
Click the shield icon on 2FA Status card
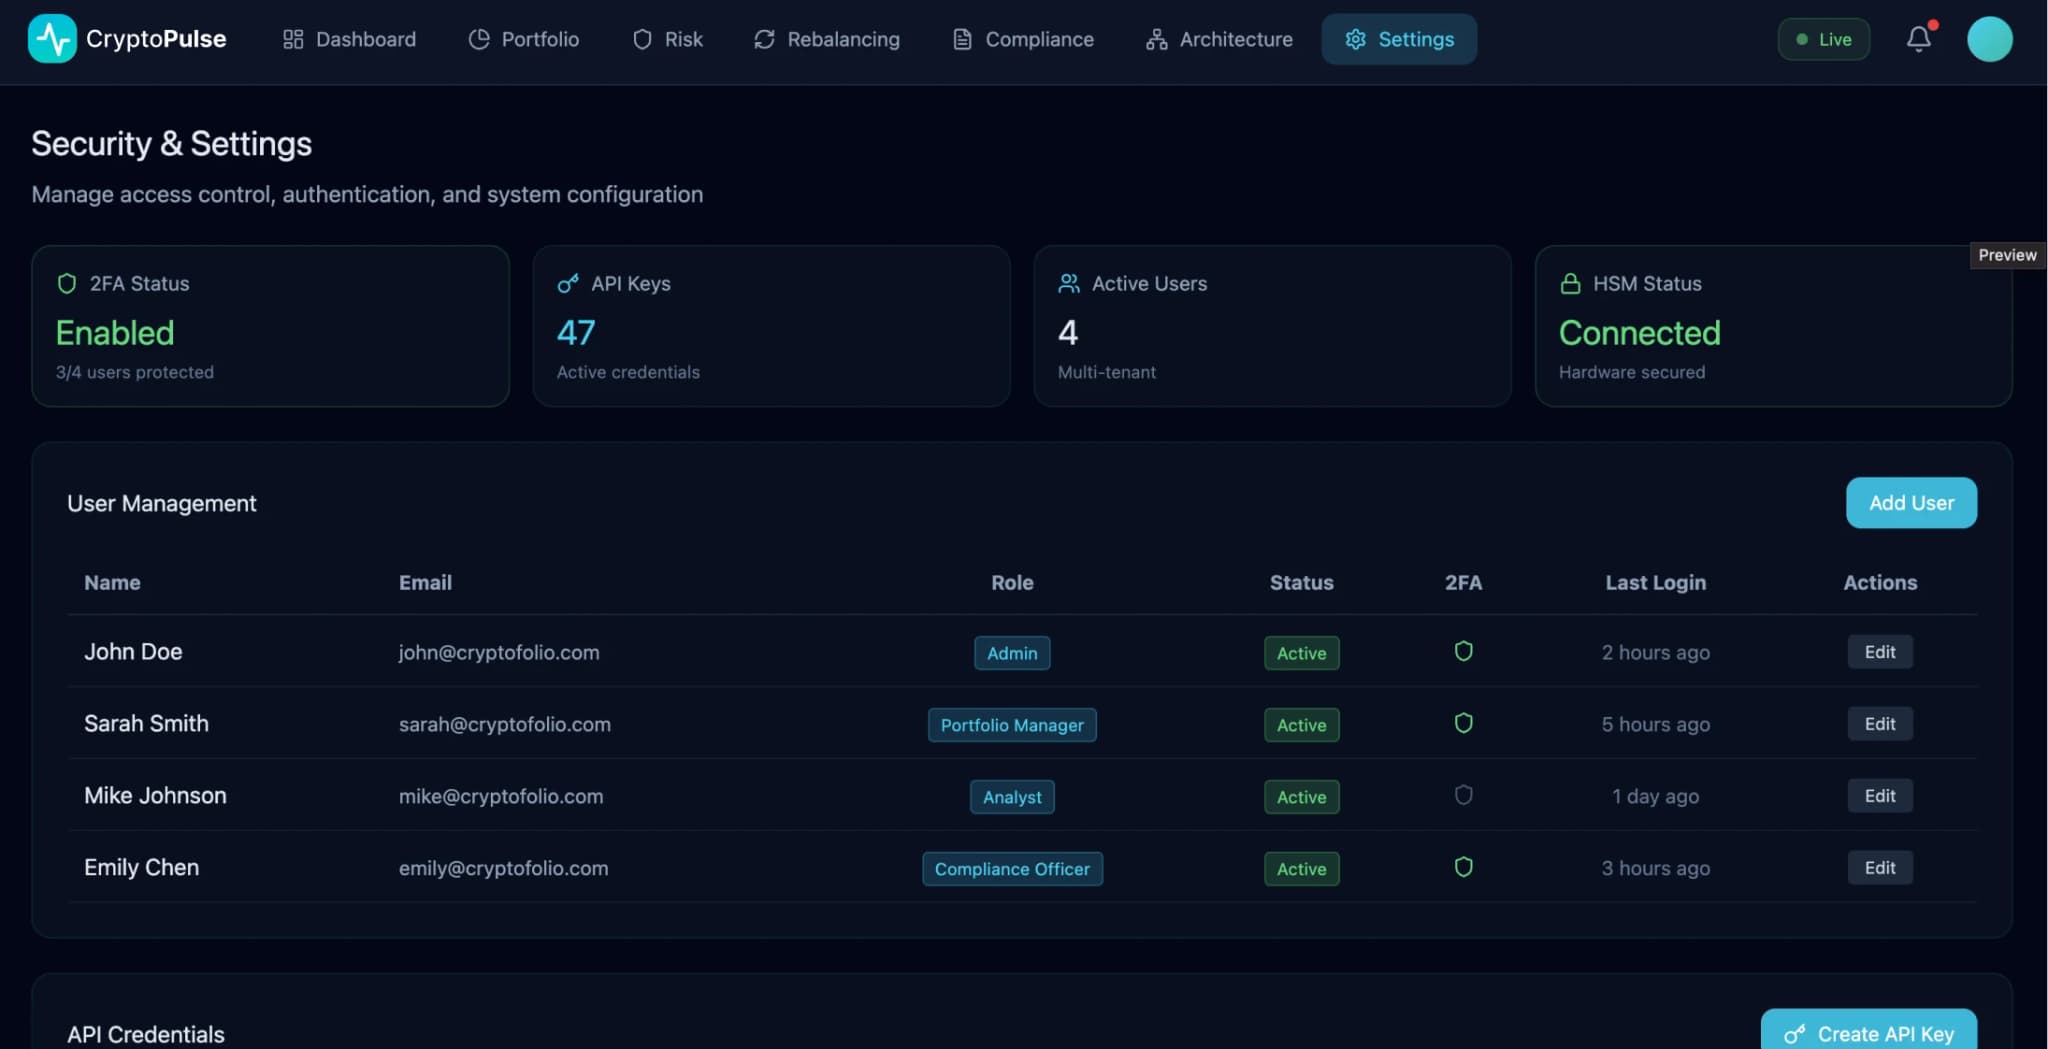tap(66, 283)
